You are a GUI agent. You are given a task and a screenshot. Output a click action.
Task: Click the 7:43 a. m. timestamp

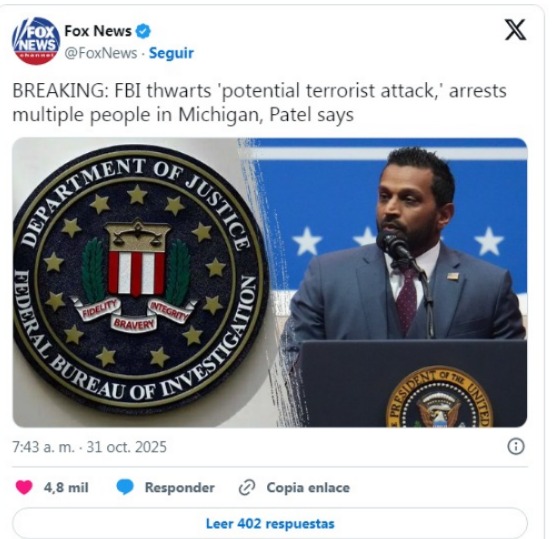tap(44, 447)
